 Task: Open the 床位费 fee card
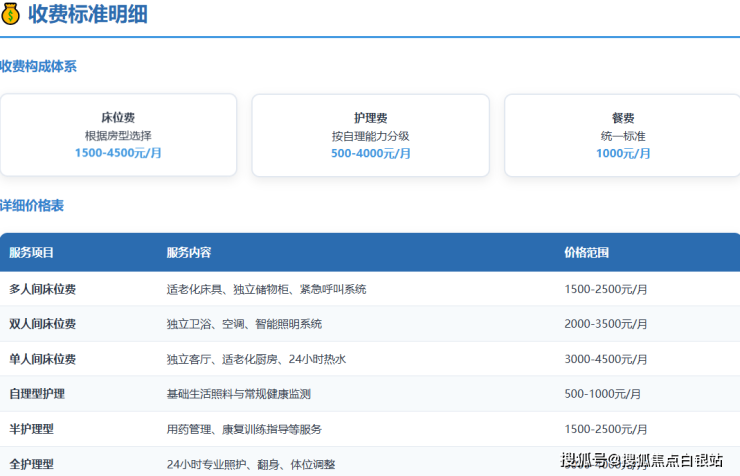[118, 134]
